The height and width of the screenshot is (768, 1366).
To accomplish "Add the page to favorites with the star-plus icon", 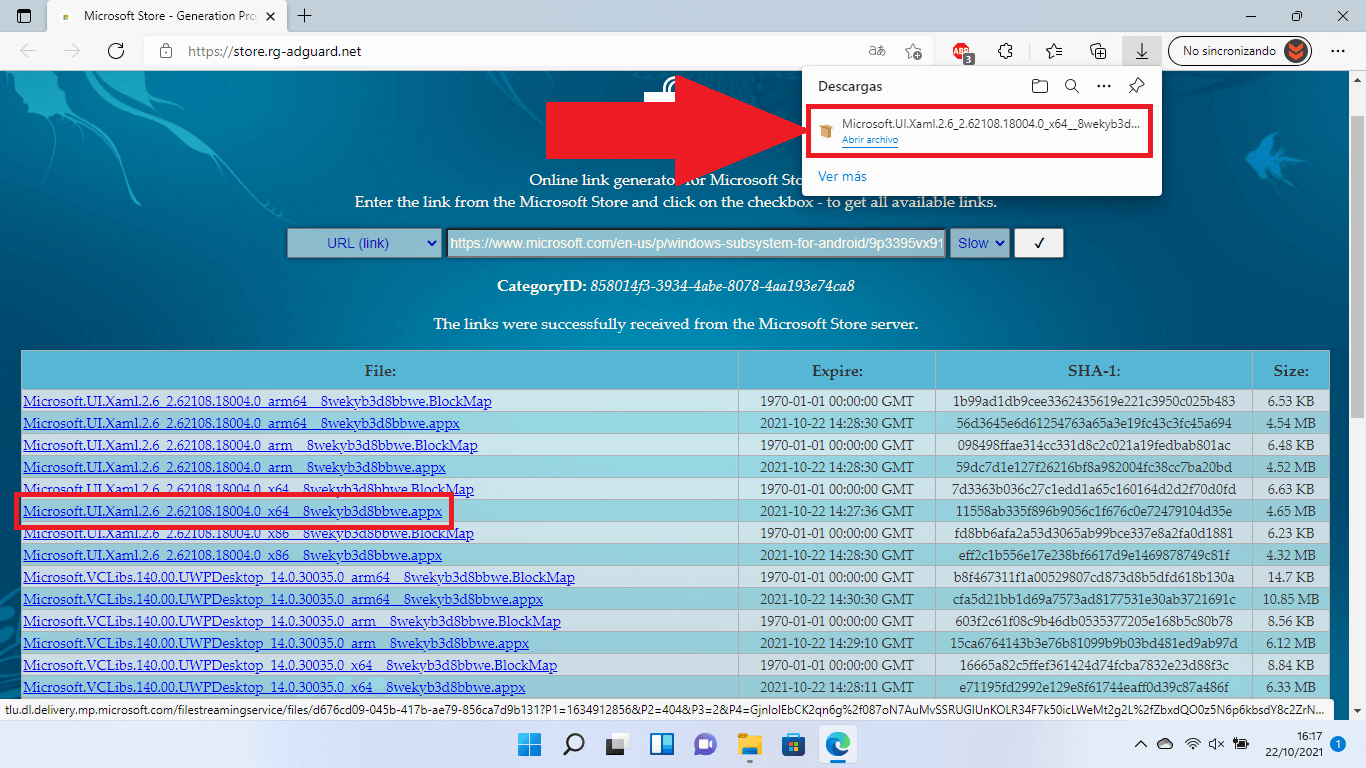I will [x=913, y=51].
